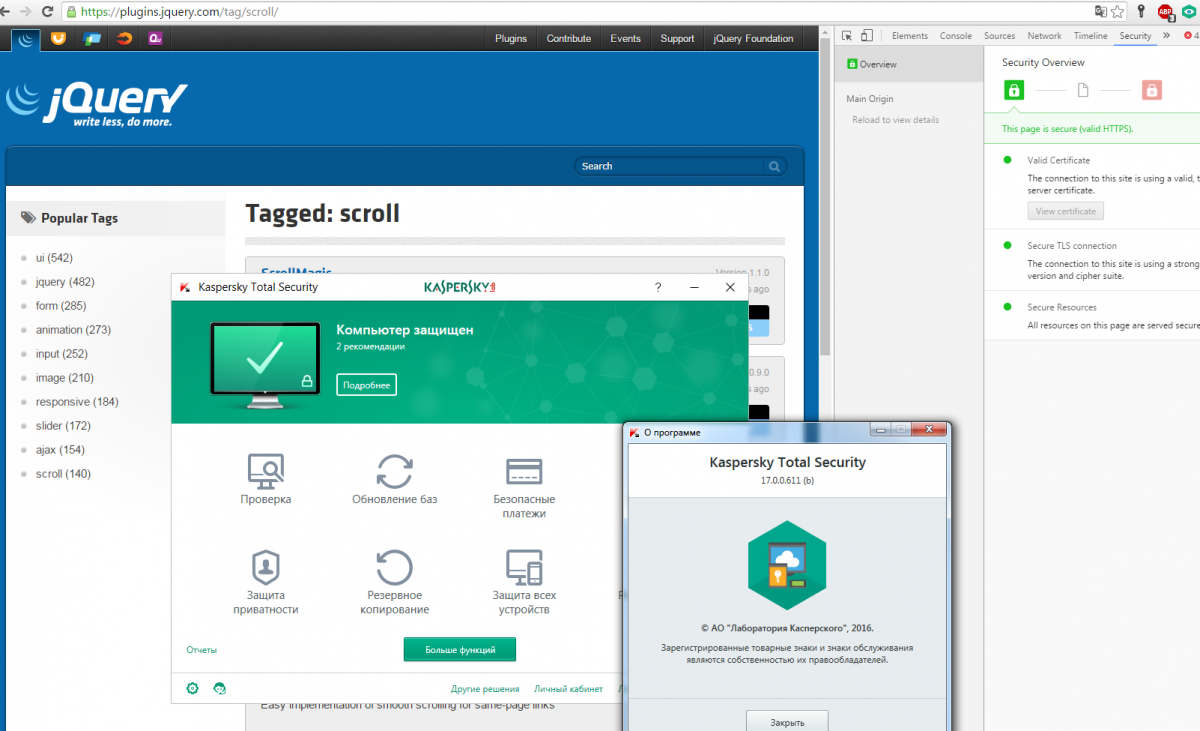Open the green eye extension icon

point(1191,12)
